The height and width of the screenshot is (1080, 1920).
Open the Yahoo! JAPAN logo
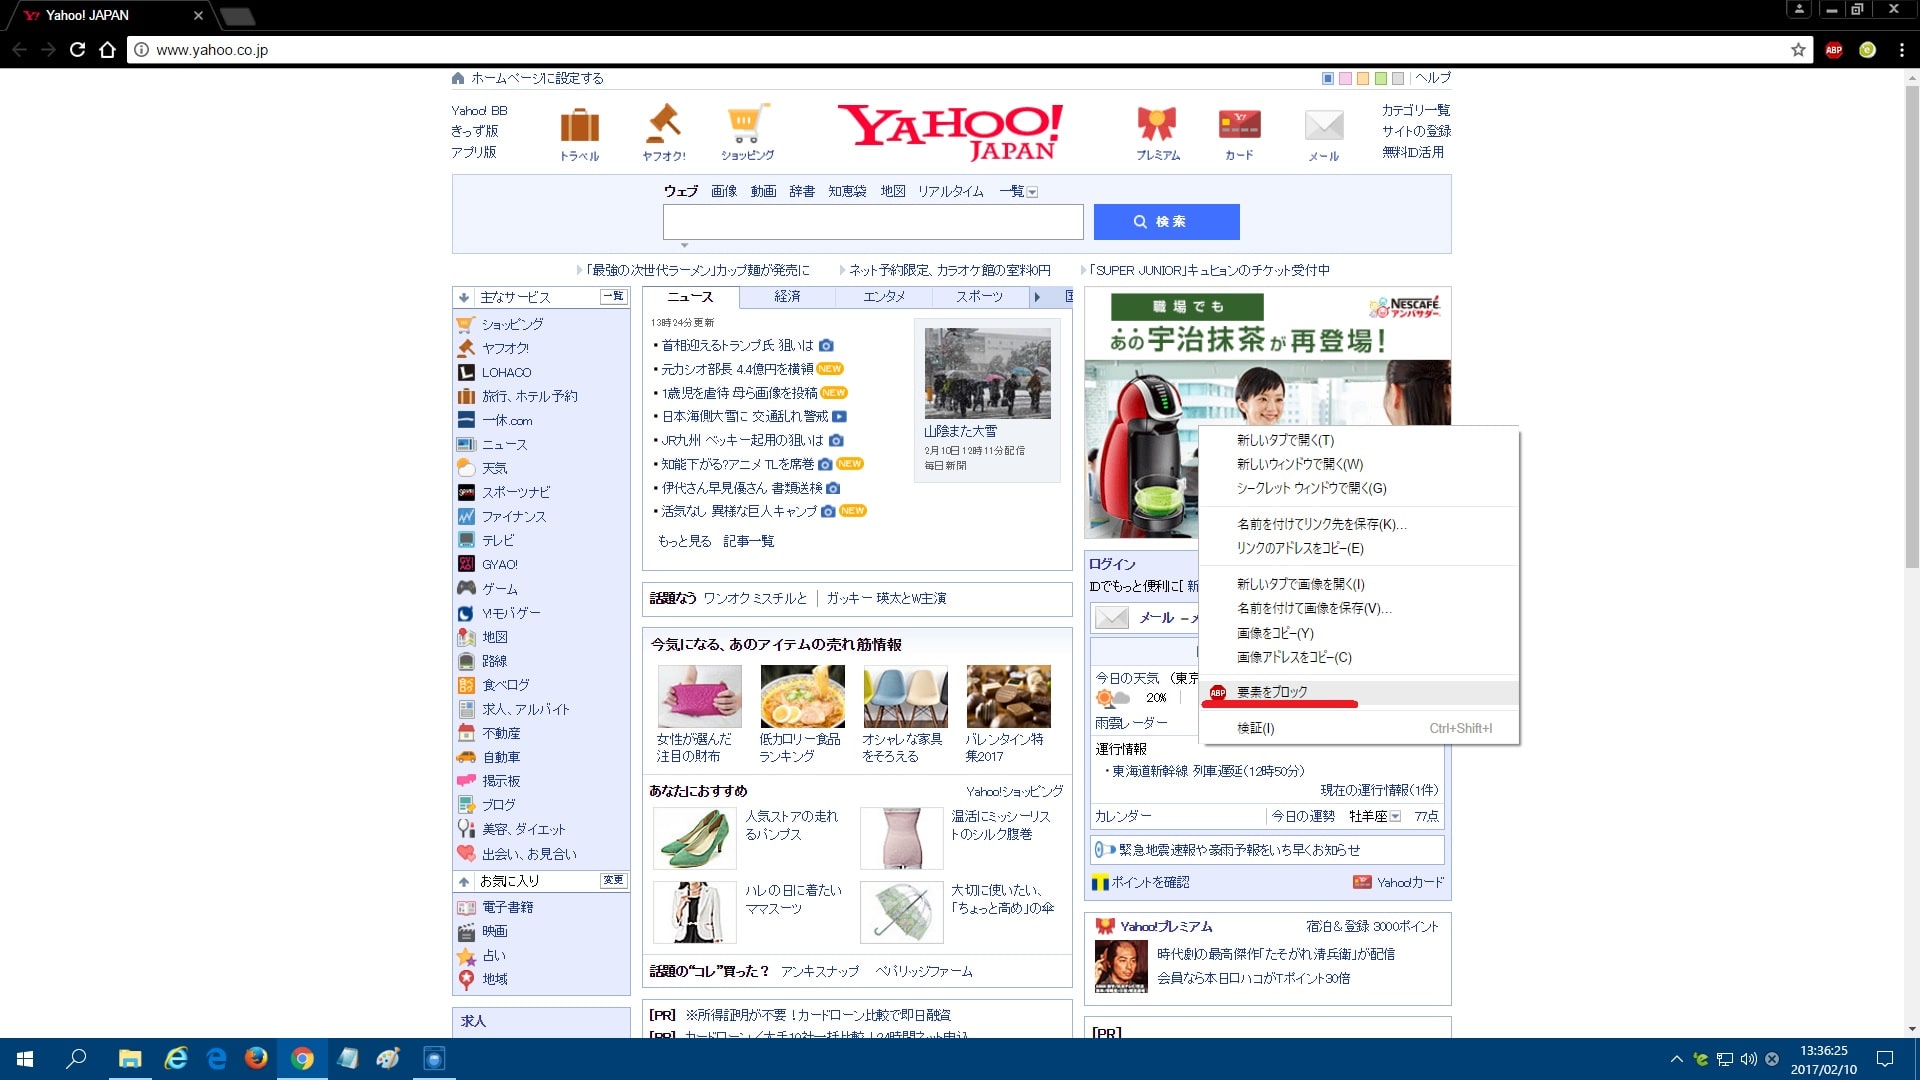[x=951, y=131]
